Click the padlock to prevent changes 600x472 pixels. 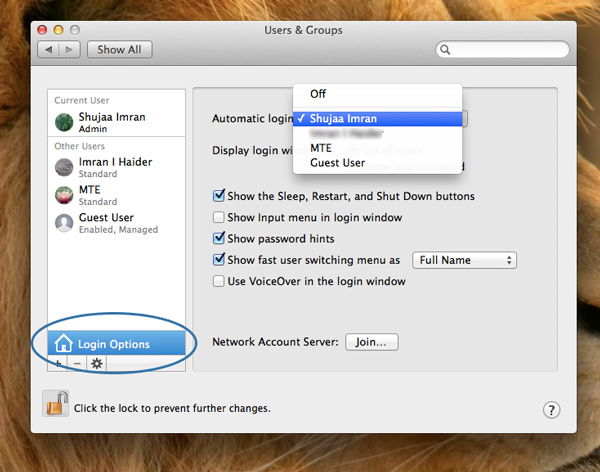click(x=56, y=404)
